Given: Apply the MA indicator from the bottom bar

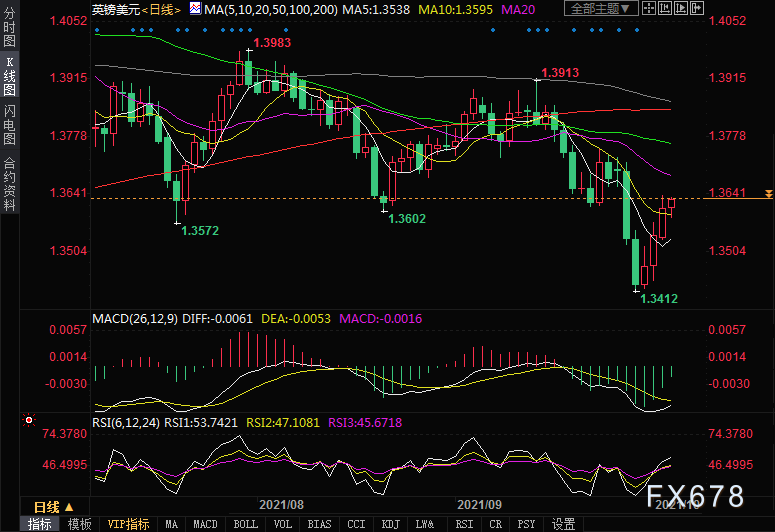Looking at the screenshot, I should 172,524.
